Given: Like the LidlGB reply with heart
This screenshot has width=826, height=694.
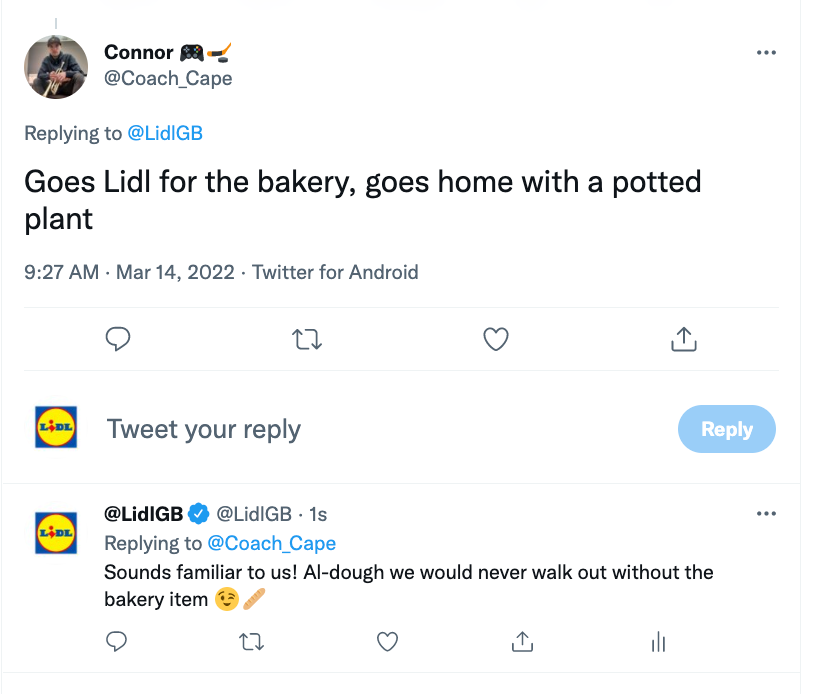Looking at the screenshot, I should 387,641.
